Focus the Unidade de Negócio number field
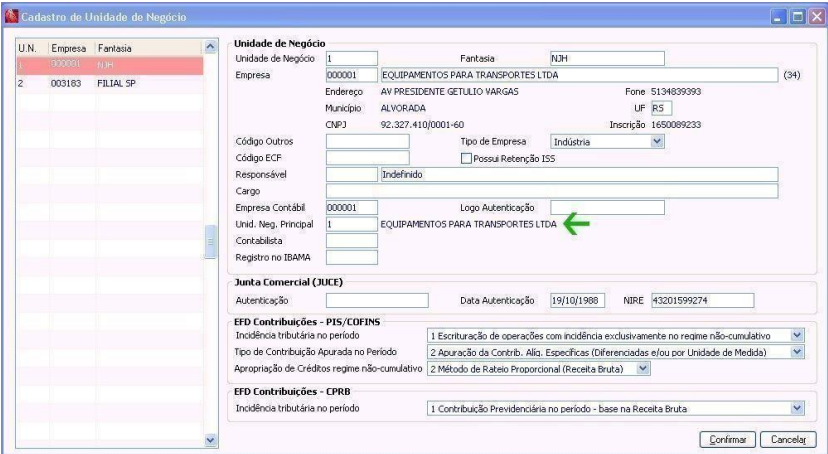Image resolution: width=828 pixels, height=454 pixels. tap(352, 59)
